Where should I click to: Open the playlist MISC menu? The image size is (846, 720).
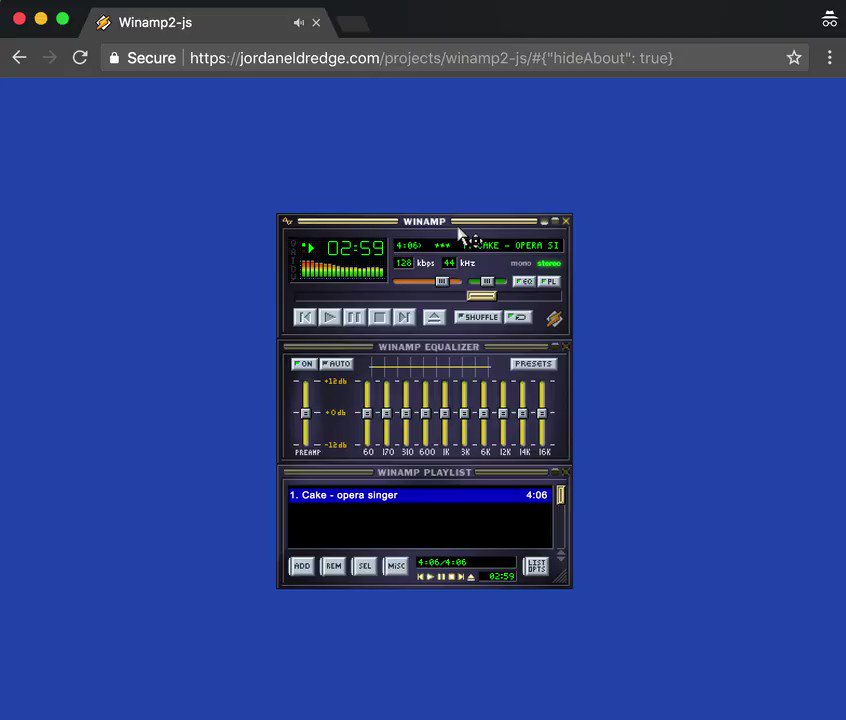click(396, 566)
